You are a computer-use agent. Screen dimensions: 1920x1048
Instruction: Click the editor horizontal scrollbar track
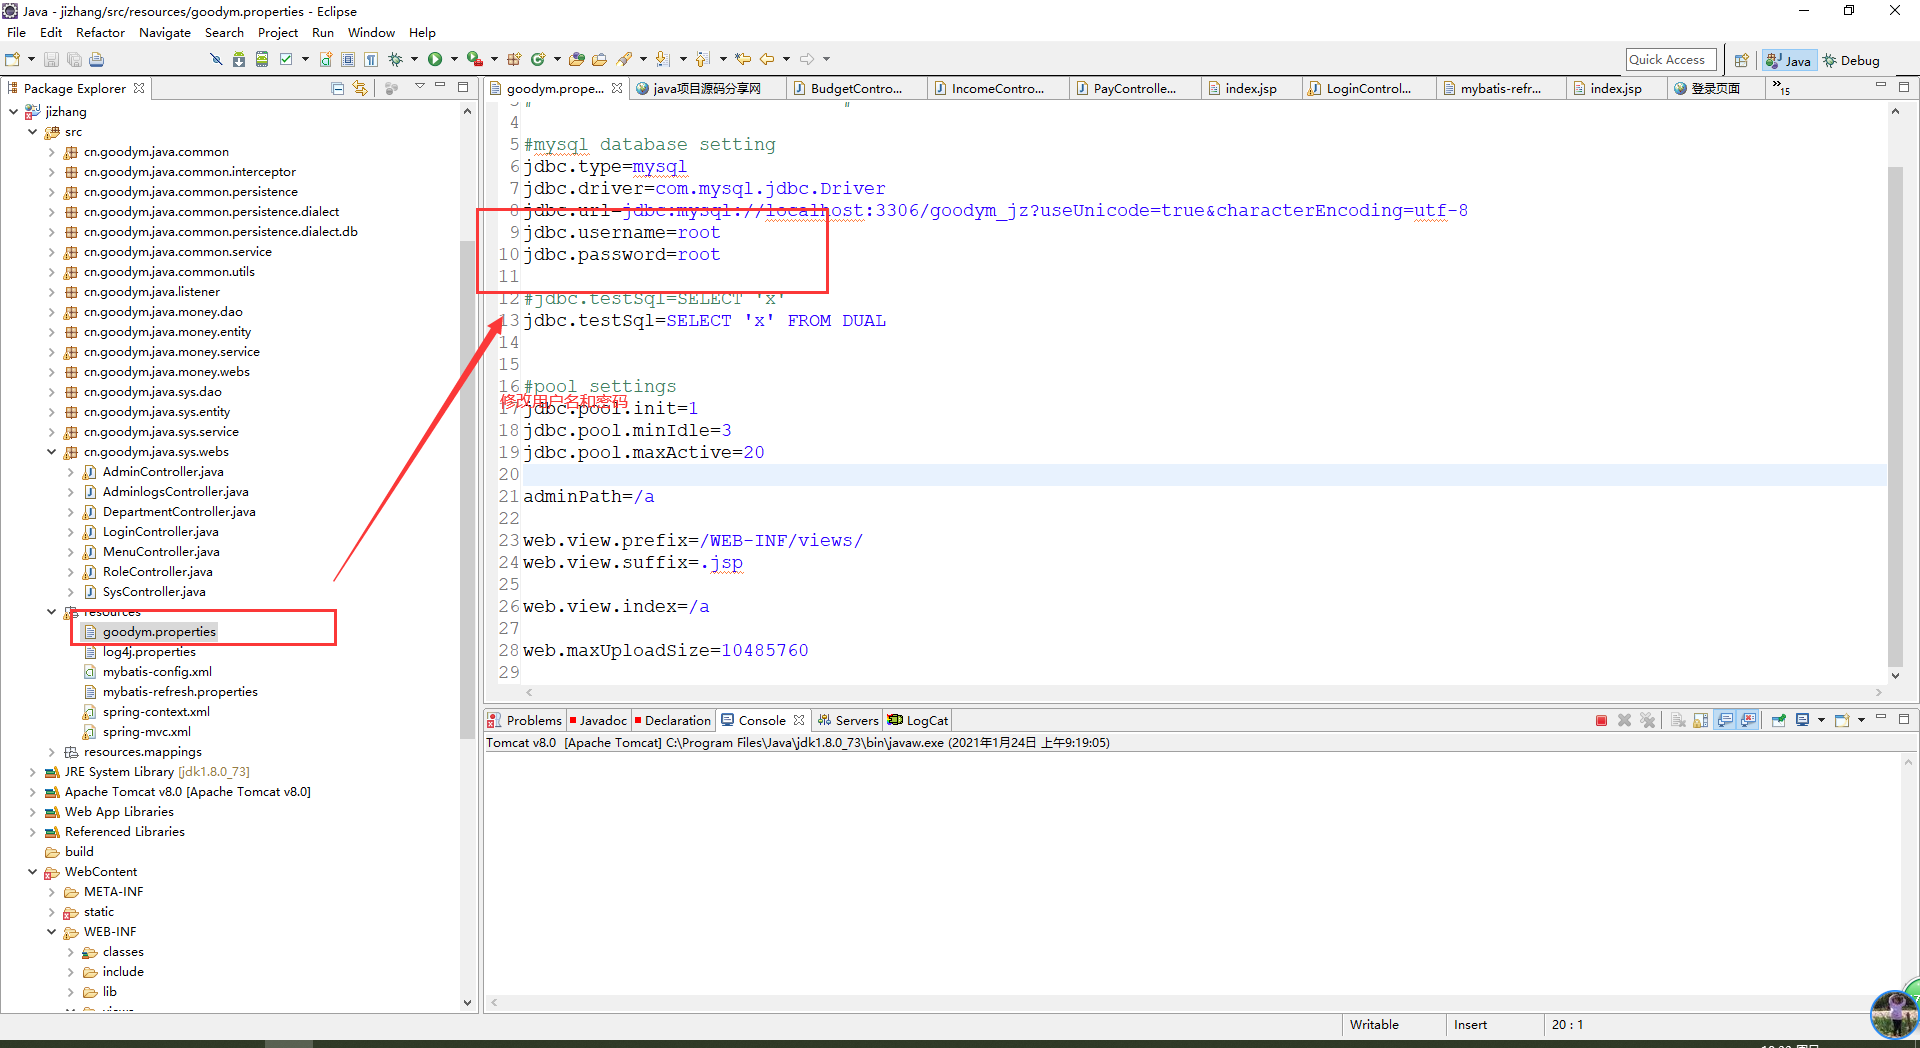coord(1203,692)
